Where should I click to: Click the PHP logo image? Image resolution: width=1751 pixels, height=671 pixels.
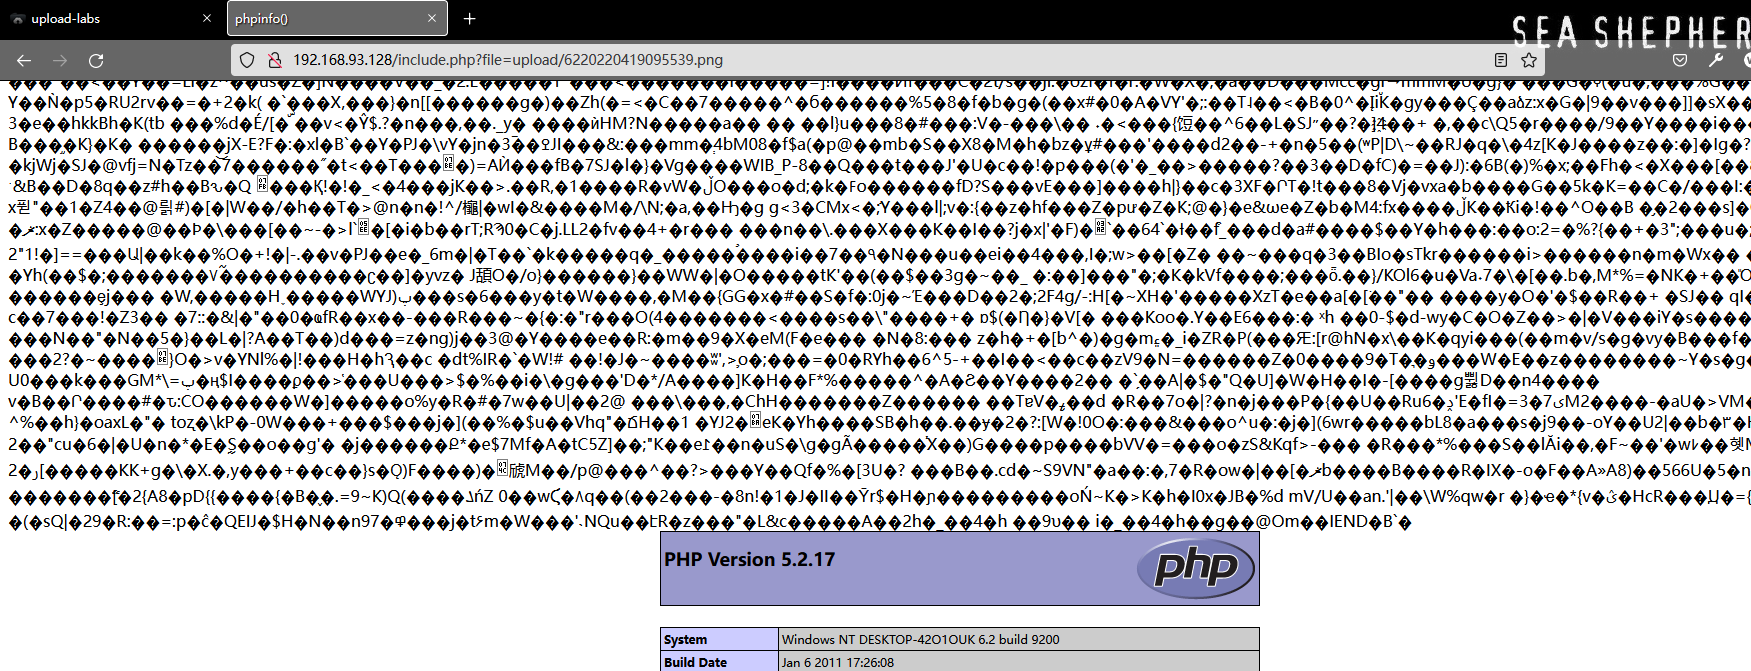(1196, 567)
